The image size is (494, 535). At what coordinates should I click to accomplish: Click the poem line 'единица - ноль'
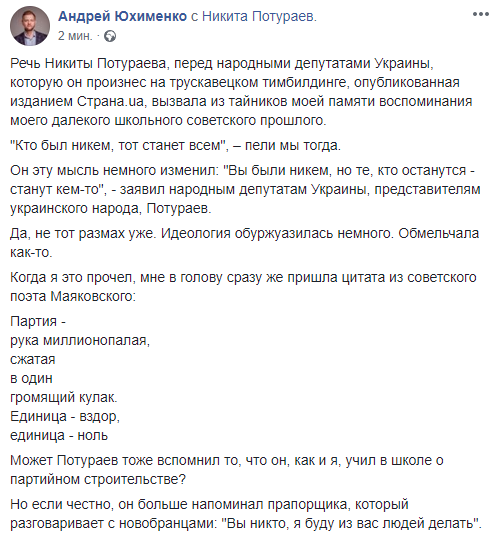click(59, 435)
